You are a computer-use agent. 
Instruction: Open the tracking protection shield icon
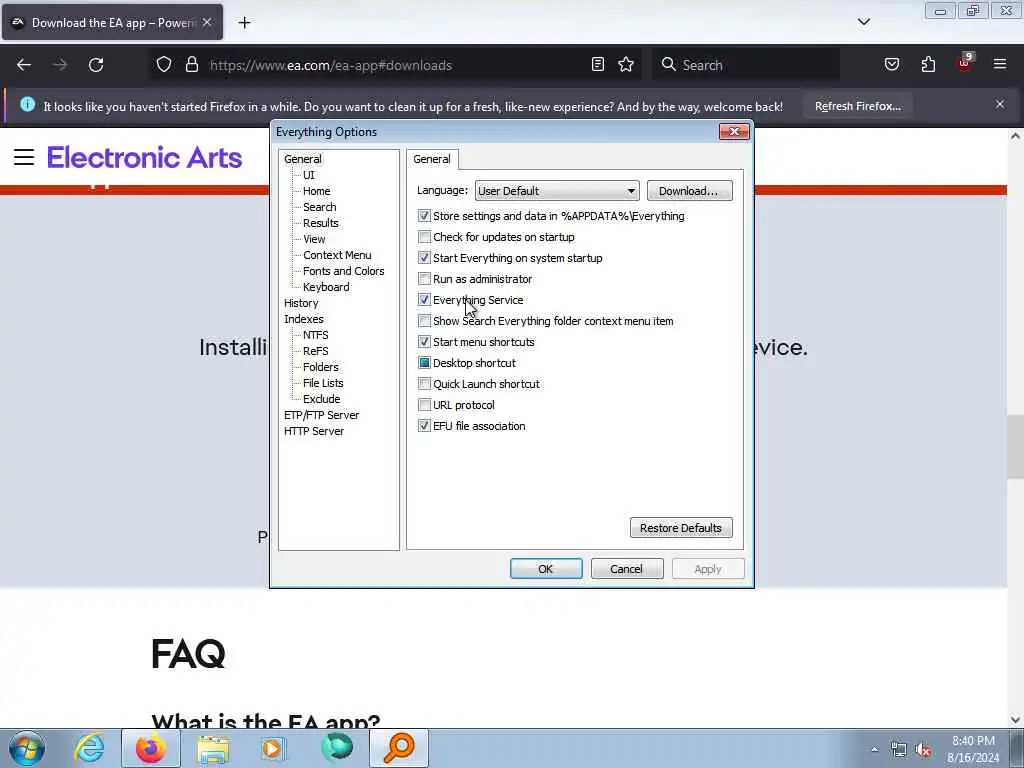[x=164, y=65]
